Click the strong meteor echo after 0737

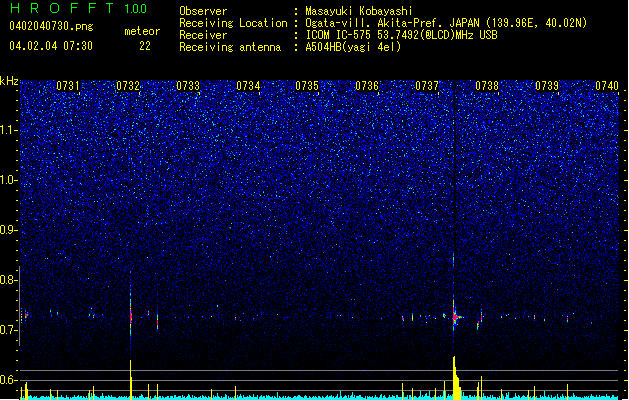tap(455, 317)
